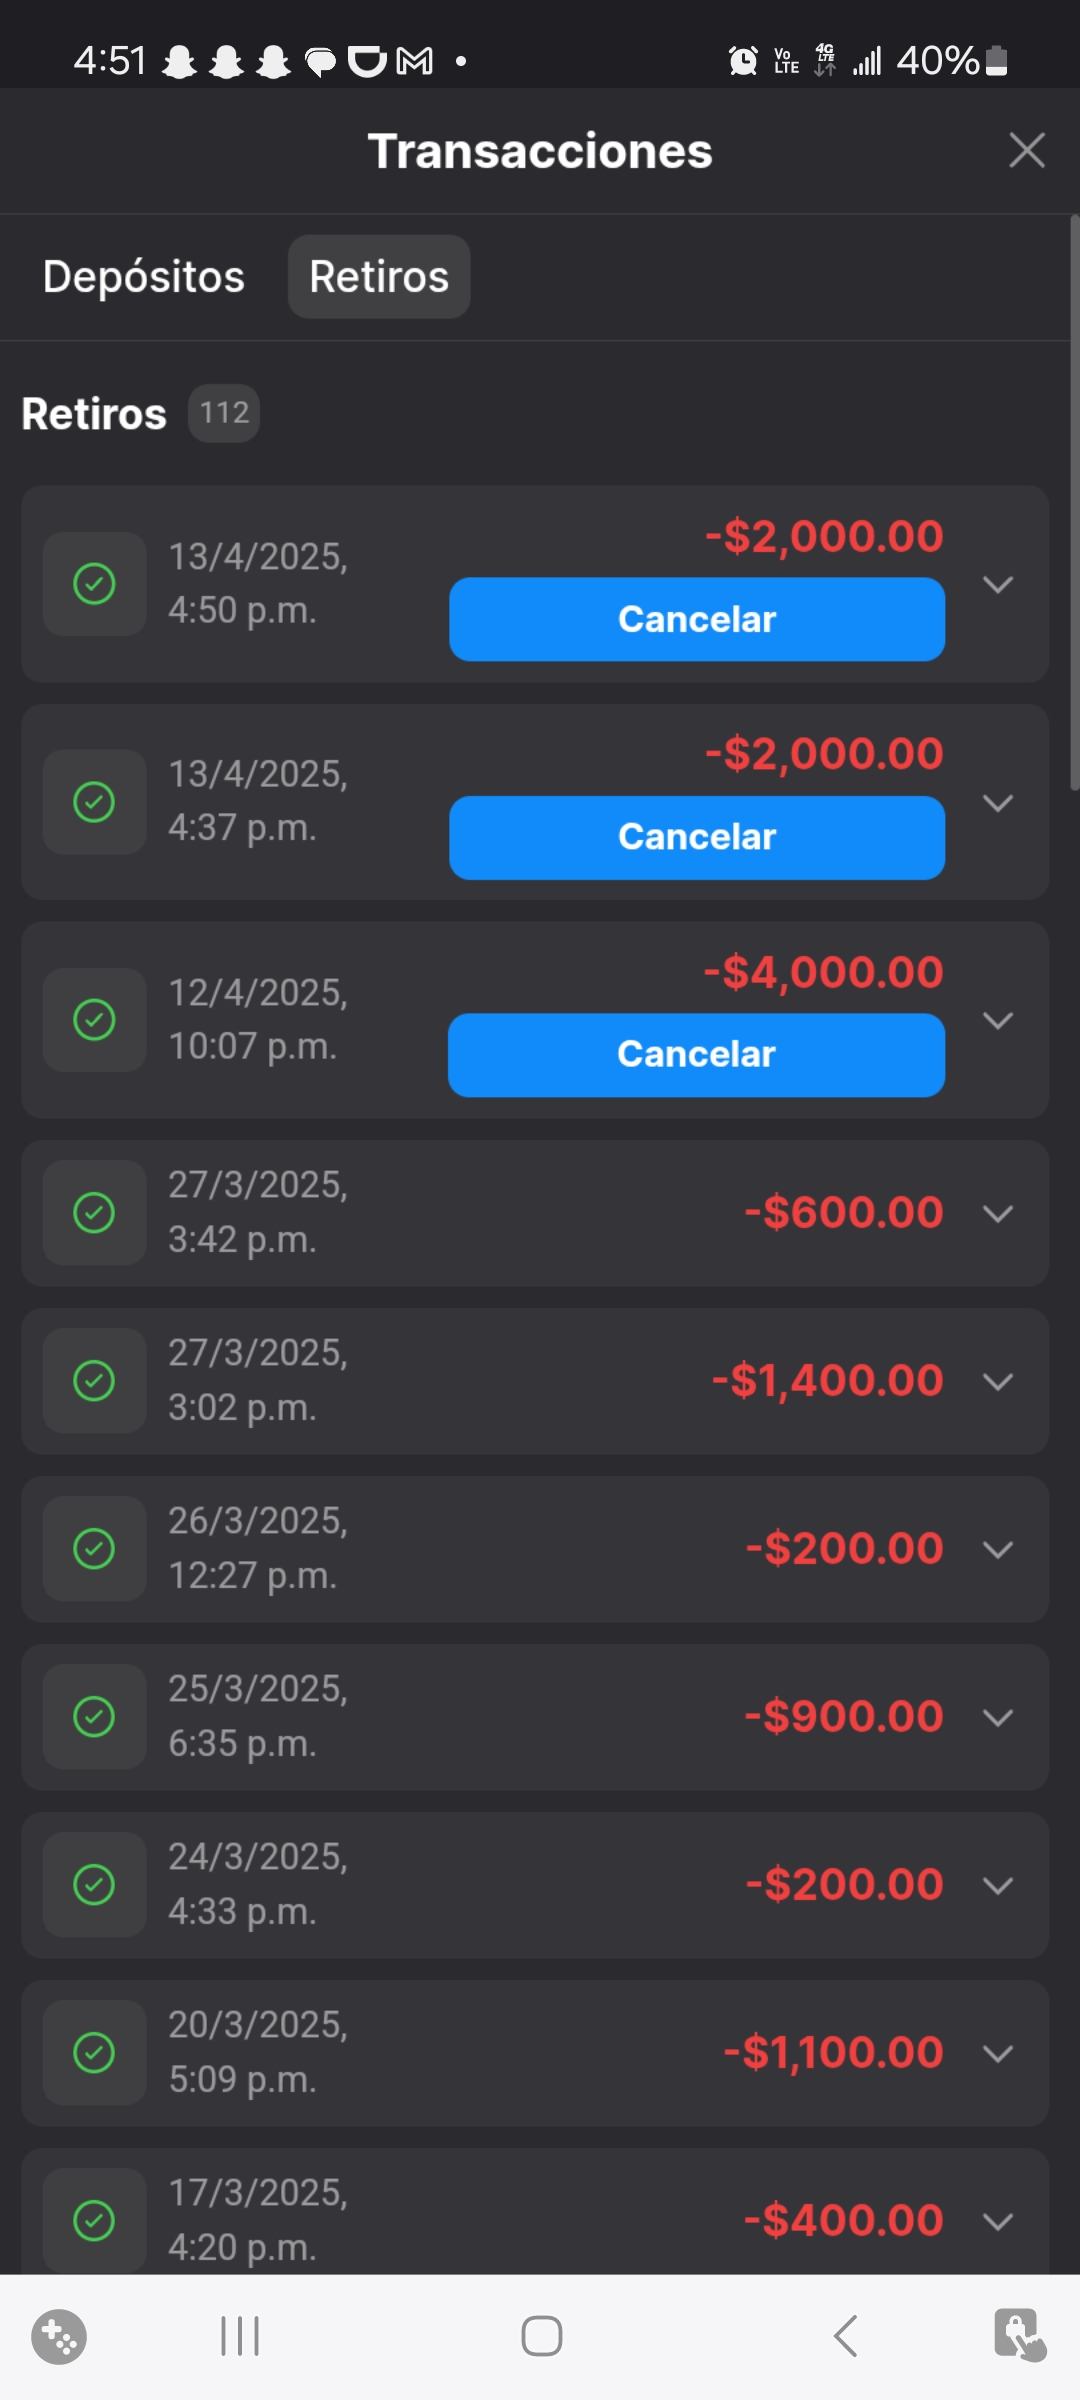1080x2400 pixels.
Task: Select the Retiros tab
Action: coord(379,277)
